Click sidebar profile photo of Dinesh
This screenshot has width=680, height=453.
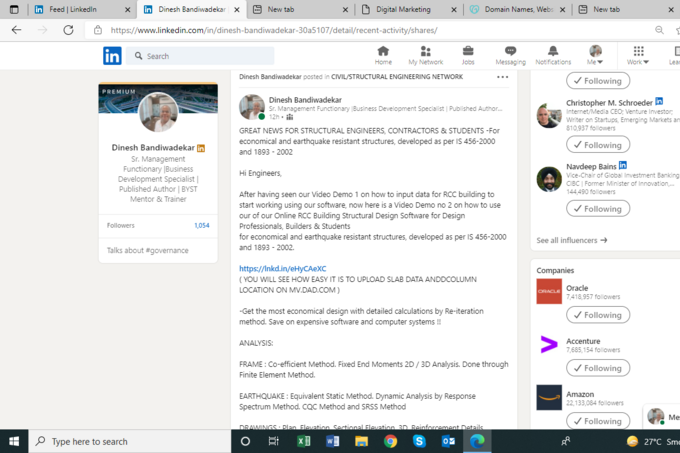[158, 112]
